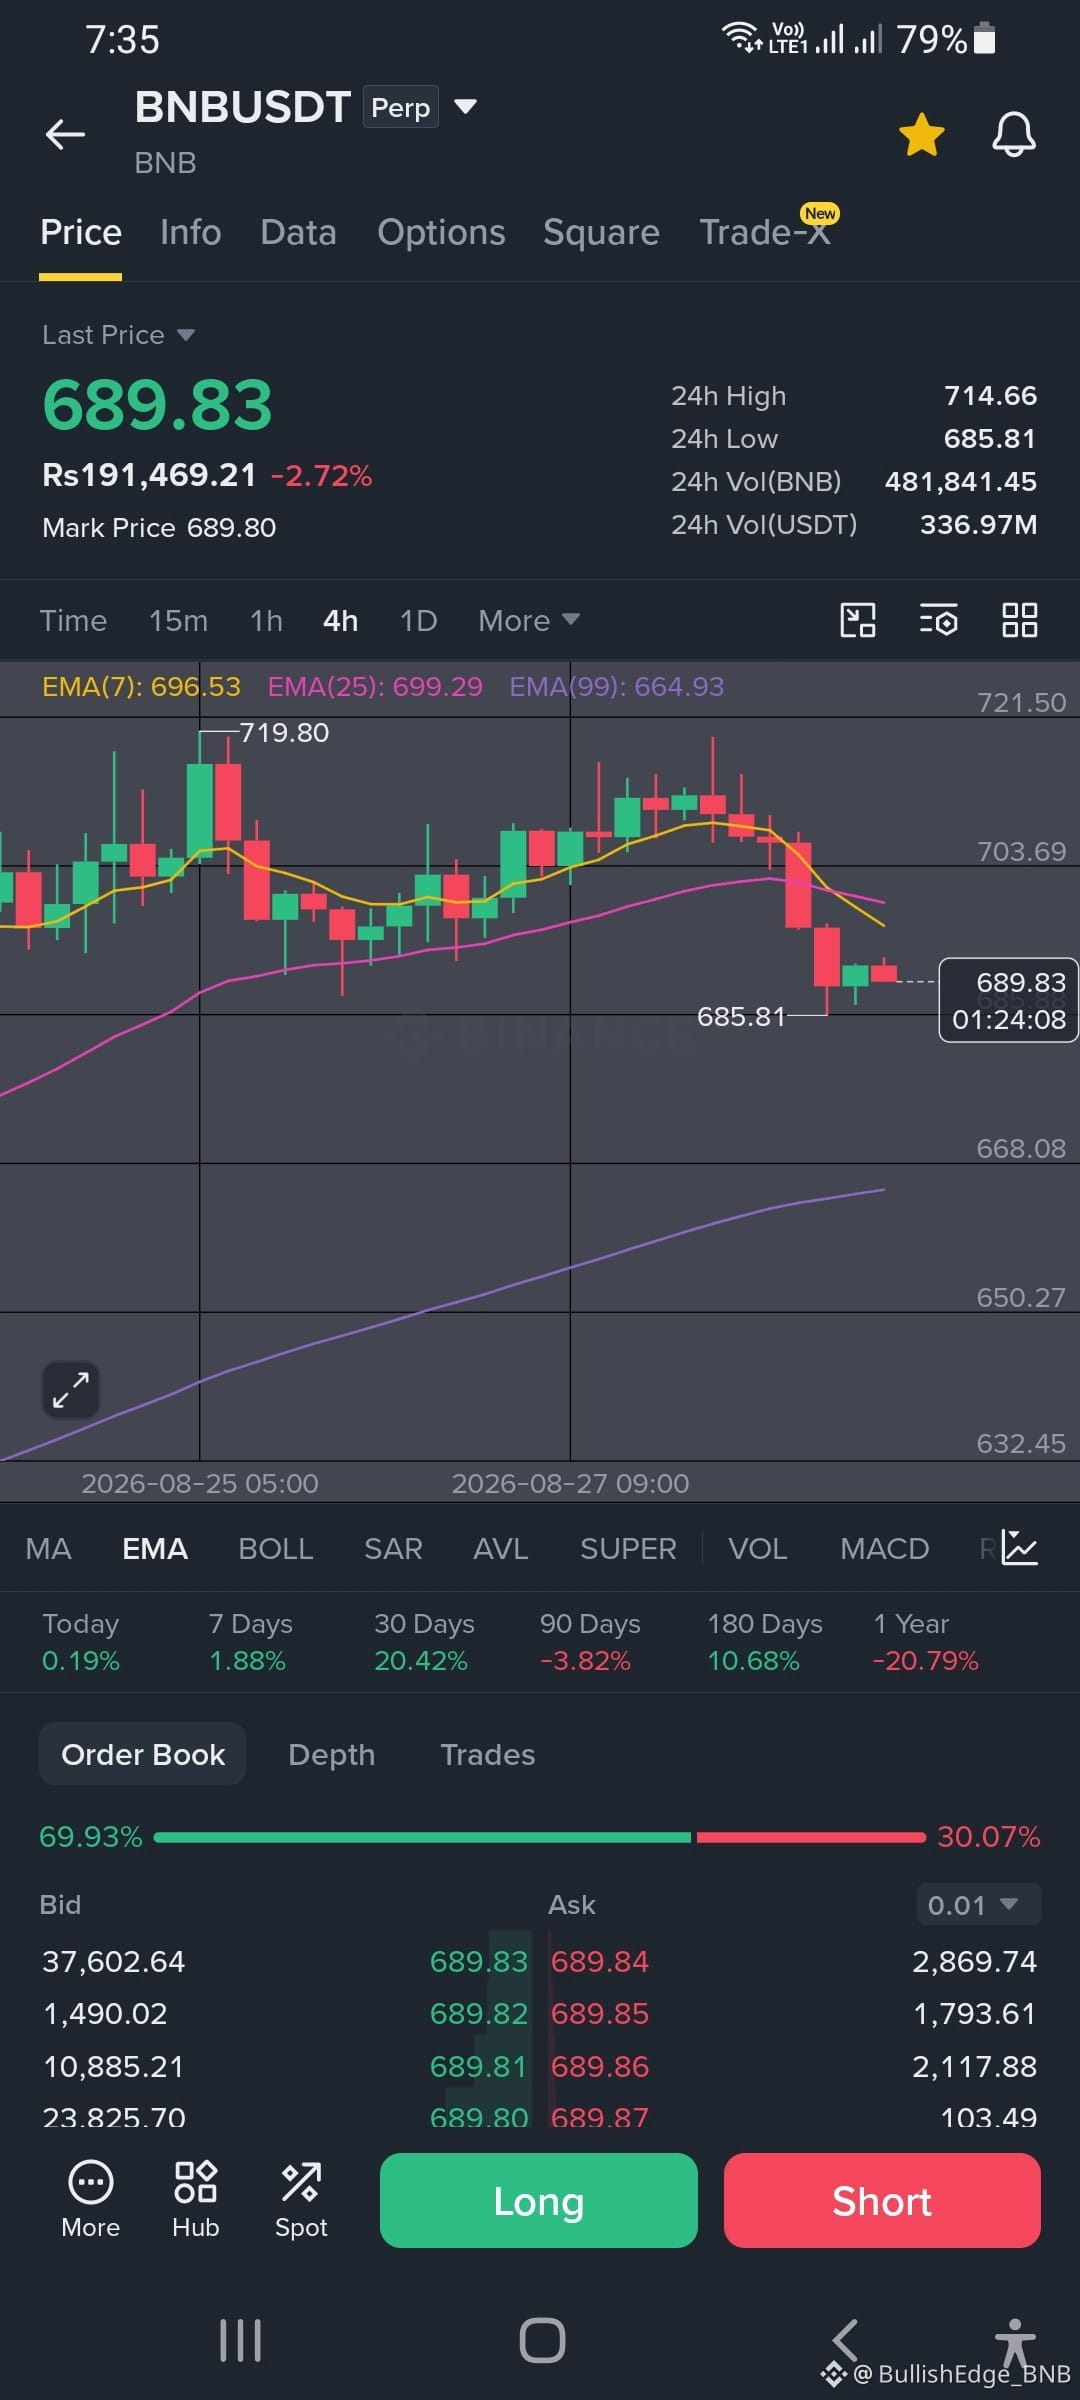Click the 1 Year -20.79% value
1080x2400 pixels.
[x=925, y=1660]
